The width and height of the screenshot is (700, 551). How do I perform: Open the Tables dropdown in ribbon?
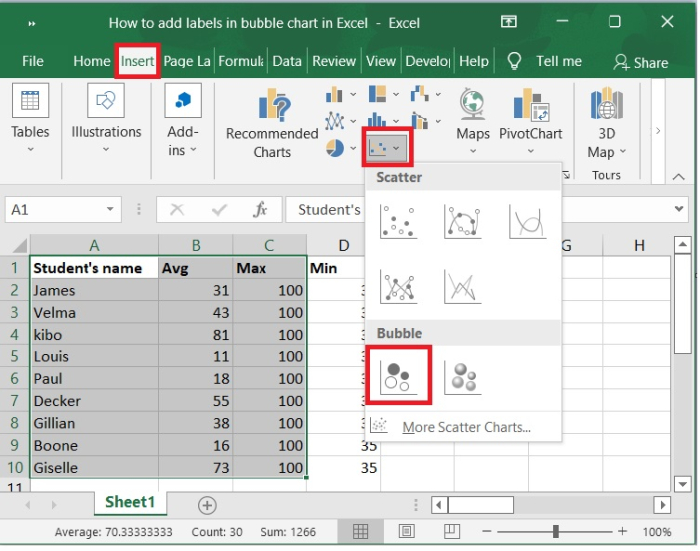30,118
